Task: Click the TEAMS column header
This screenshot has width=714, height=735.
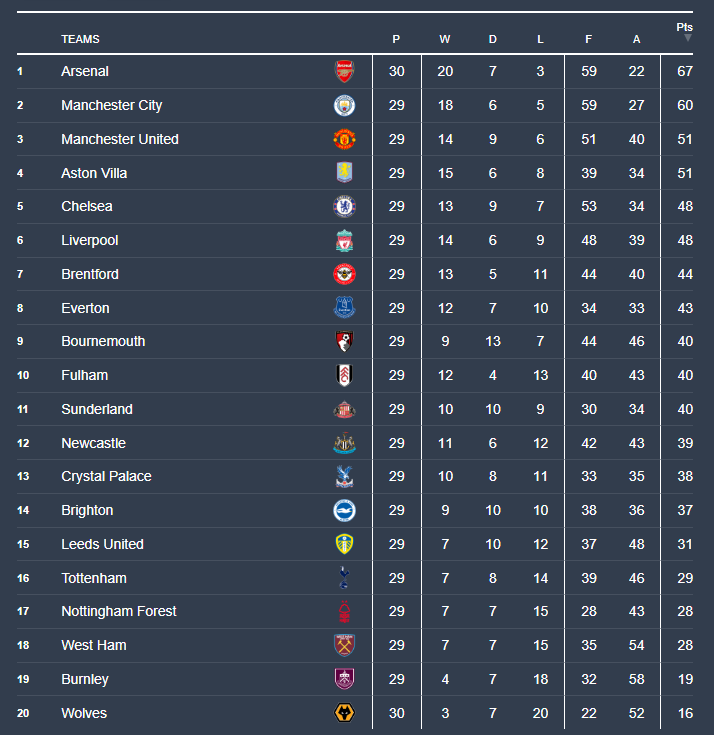Action: pyautogui.click(x=80, y=40)
